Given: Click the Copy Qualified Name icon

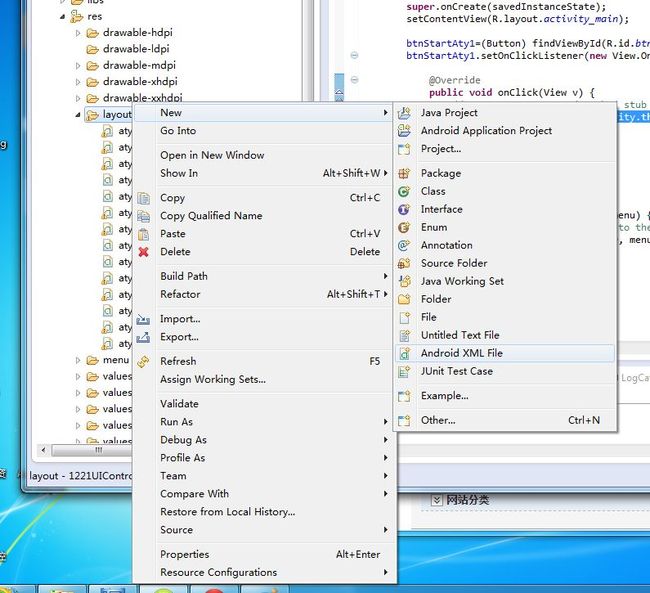Looking at the screenshot, I should point(143,216).
